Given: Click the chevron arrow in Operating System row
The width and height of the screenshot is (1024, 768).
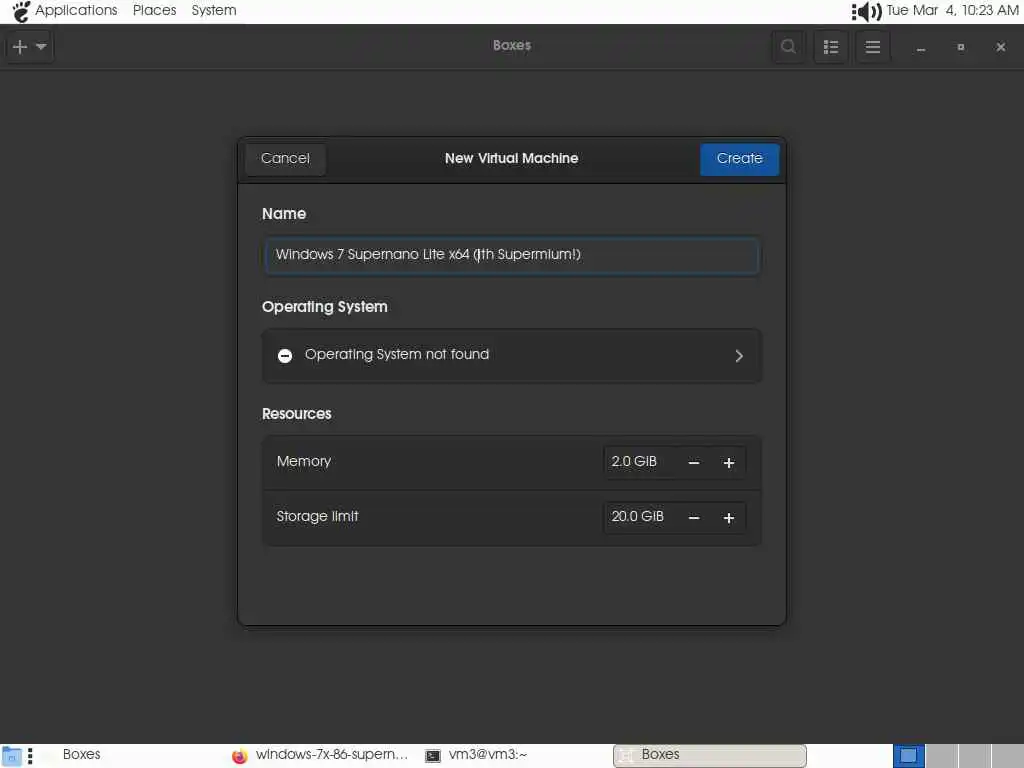Looking at the screenshot, I should [x=739, y=355].
